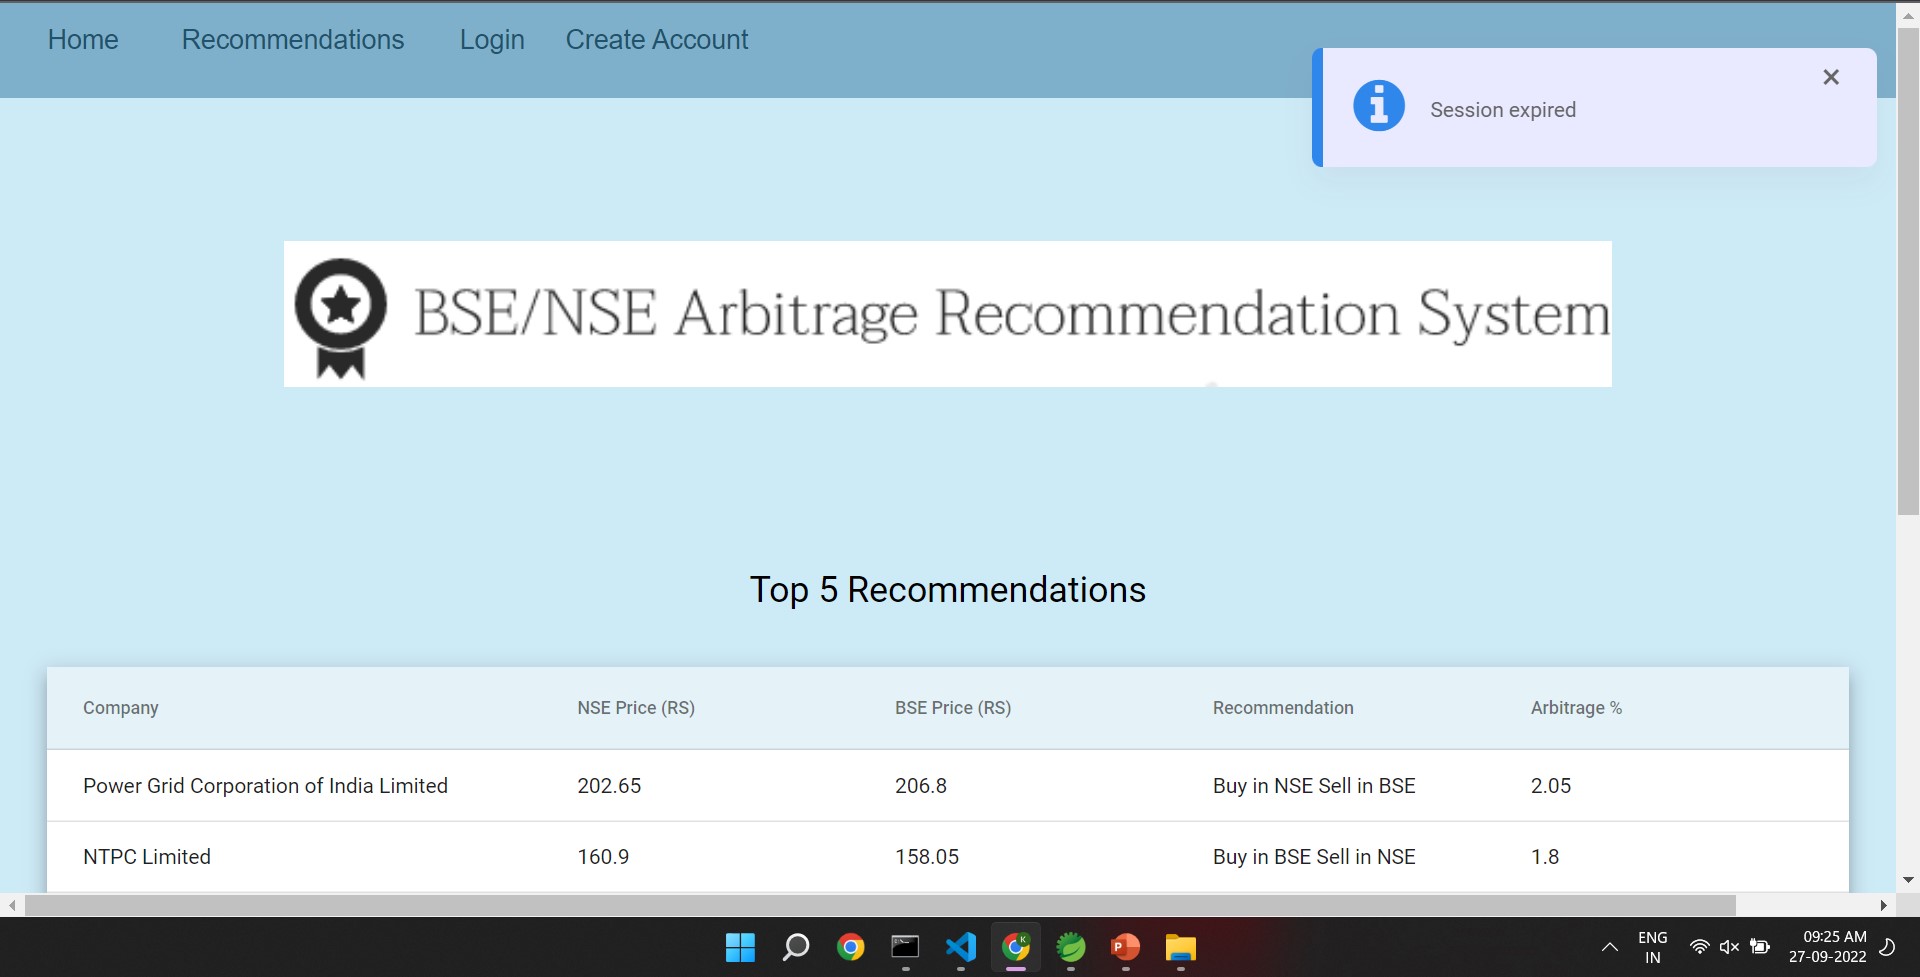Click the Login link
The height and width of the screenshot is (977, 1920).
[491, 39]
